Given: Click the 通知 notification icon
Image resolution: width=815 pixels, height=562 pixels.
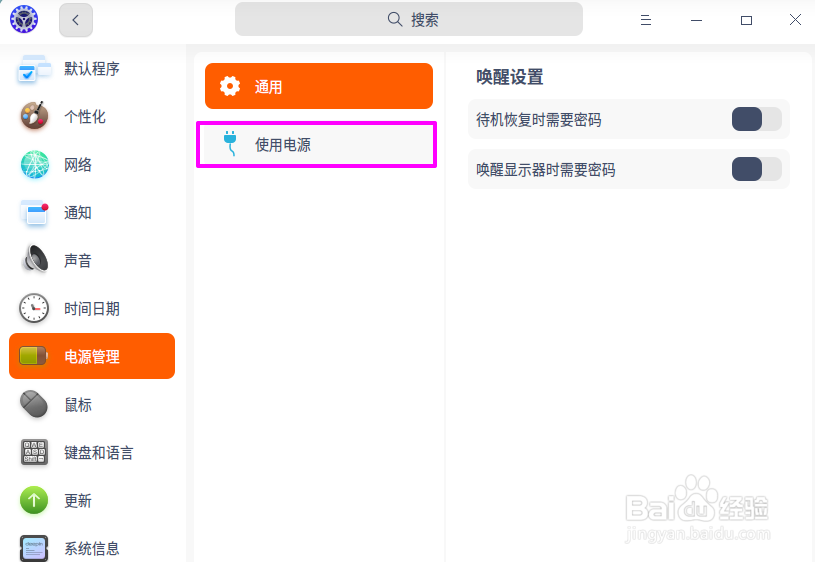Looking at the screenshot, I should pyautogui.click(x=34, y=213).
